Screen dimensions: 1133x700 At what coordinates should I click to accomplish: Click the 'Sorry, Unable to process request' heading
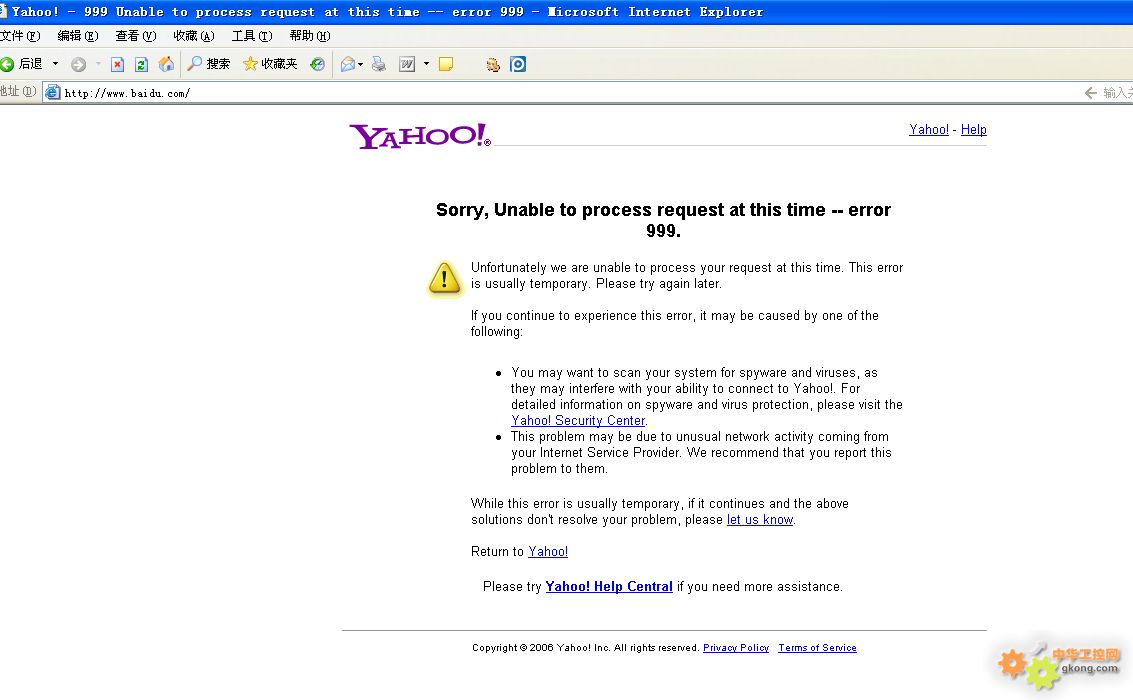coord(663,220)
